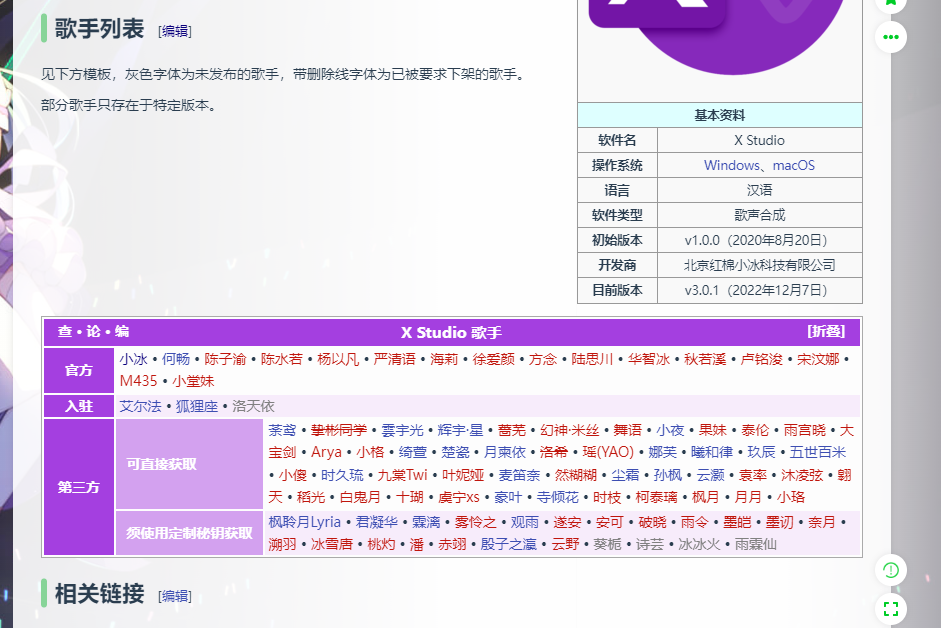Open singer 殷子之瀛 link
This screenshot has height=628, width=941.
coord(508,545)
